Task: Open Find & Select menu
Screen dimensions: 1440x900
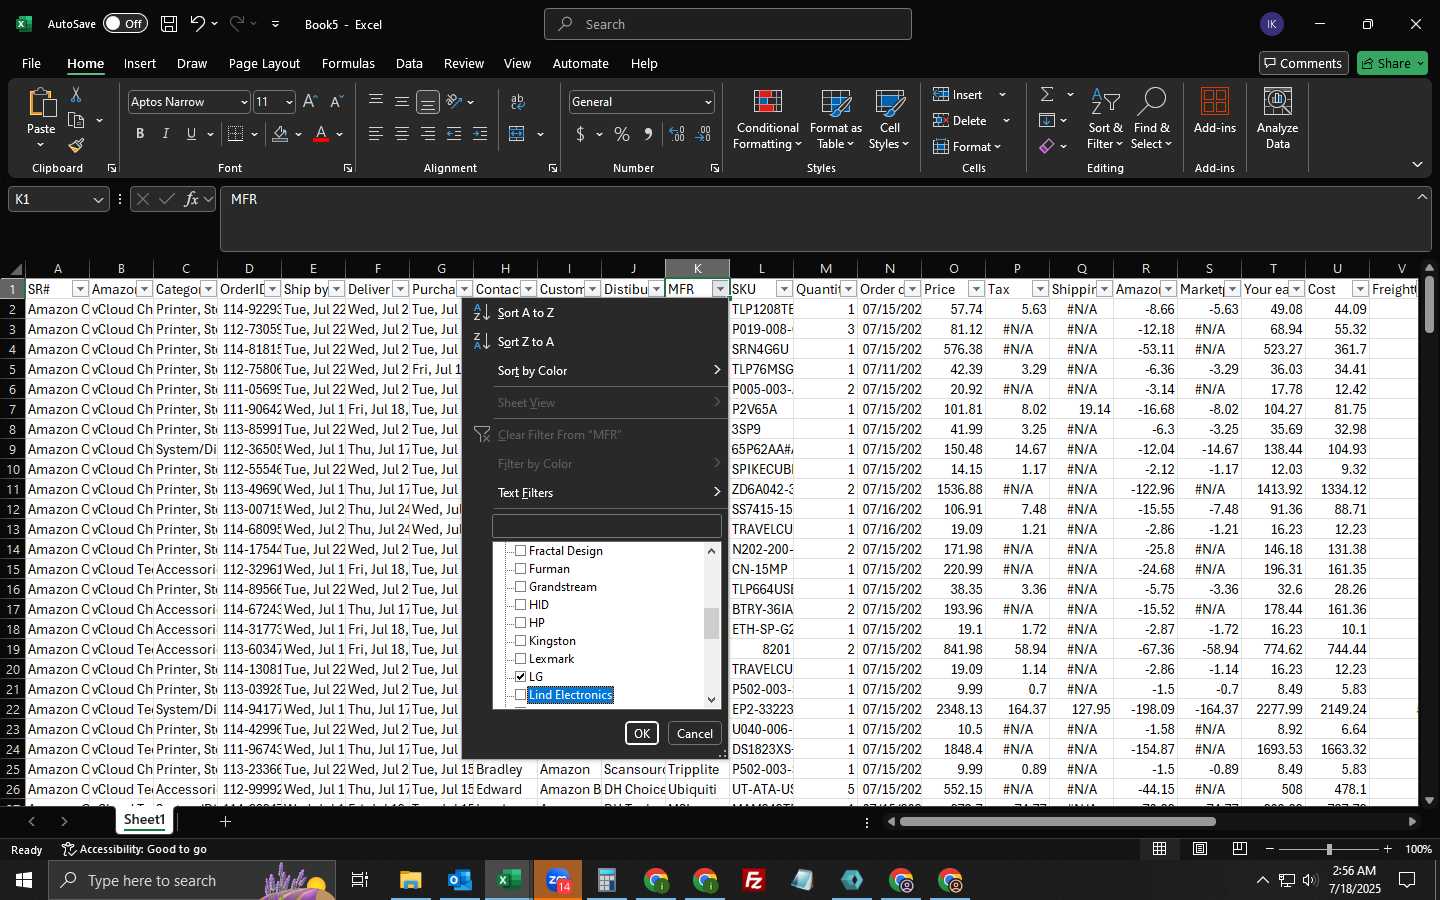Action: click(1152, 120)
